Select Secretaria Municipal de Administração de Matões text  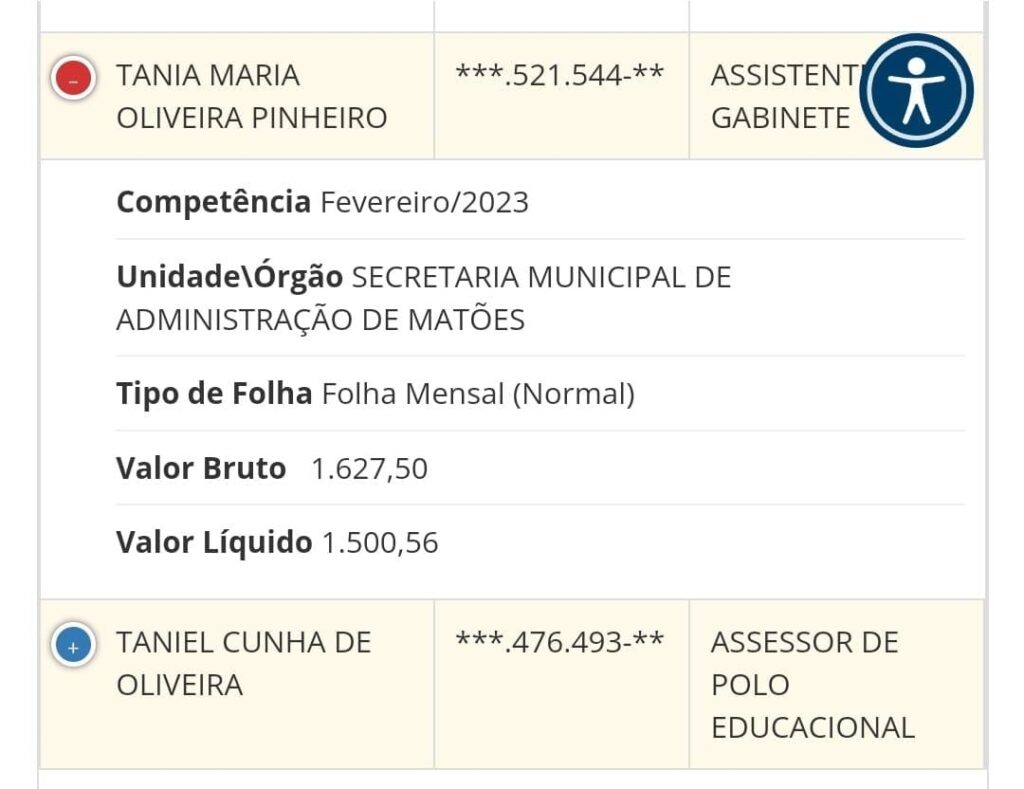pos(423,299)
